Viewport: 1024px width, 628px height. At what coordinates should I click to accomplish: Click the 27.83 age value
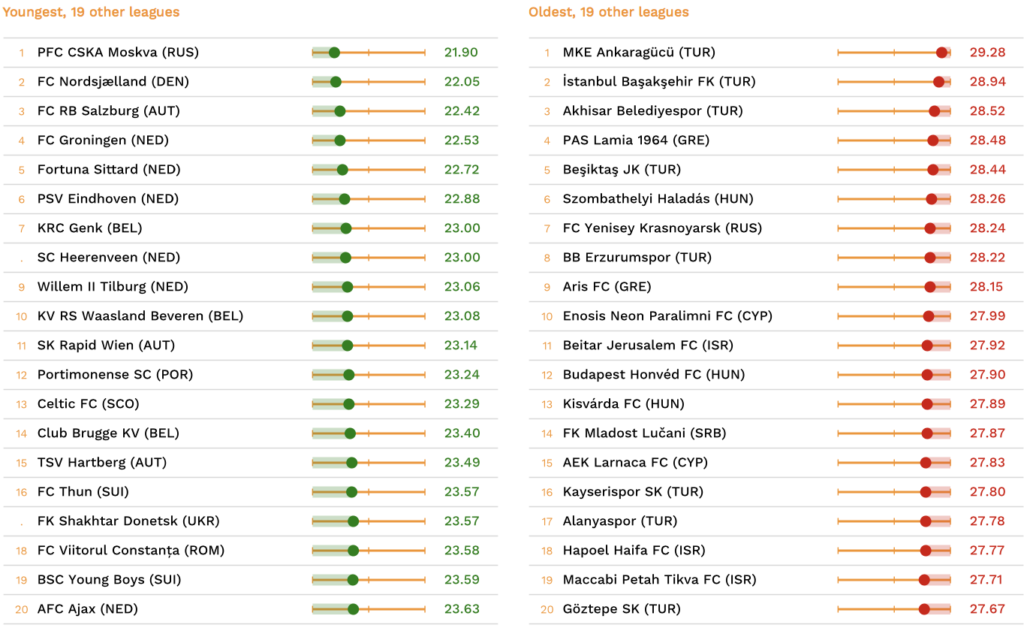(x=987, y=462)
